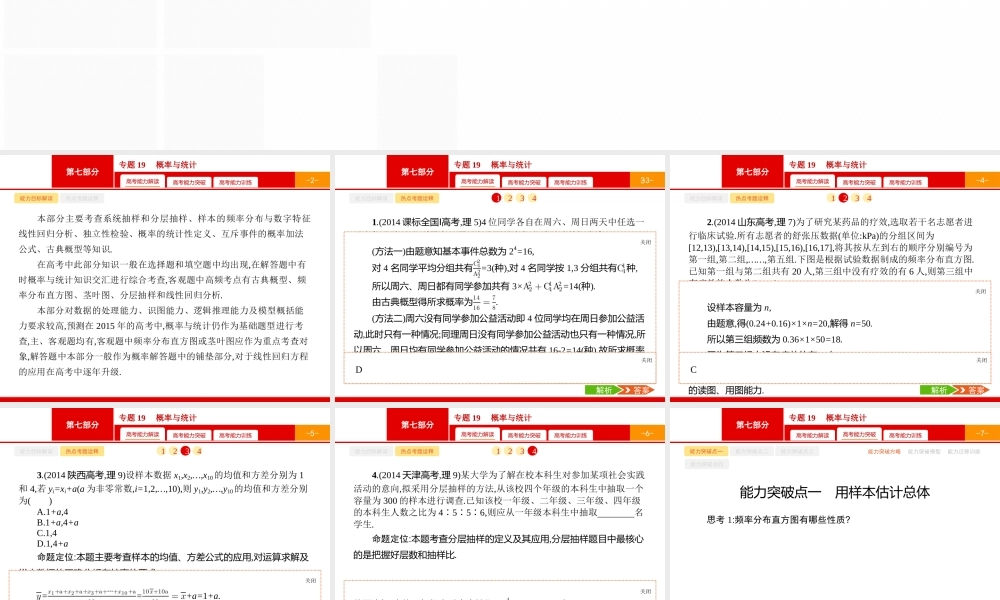Click orange 答案 button on slide 33-
Viewport: 1000px width, 600px height.
pyautogui.click(x=638, y=390)
